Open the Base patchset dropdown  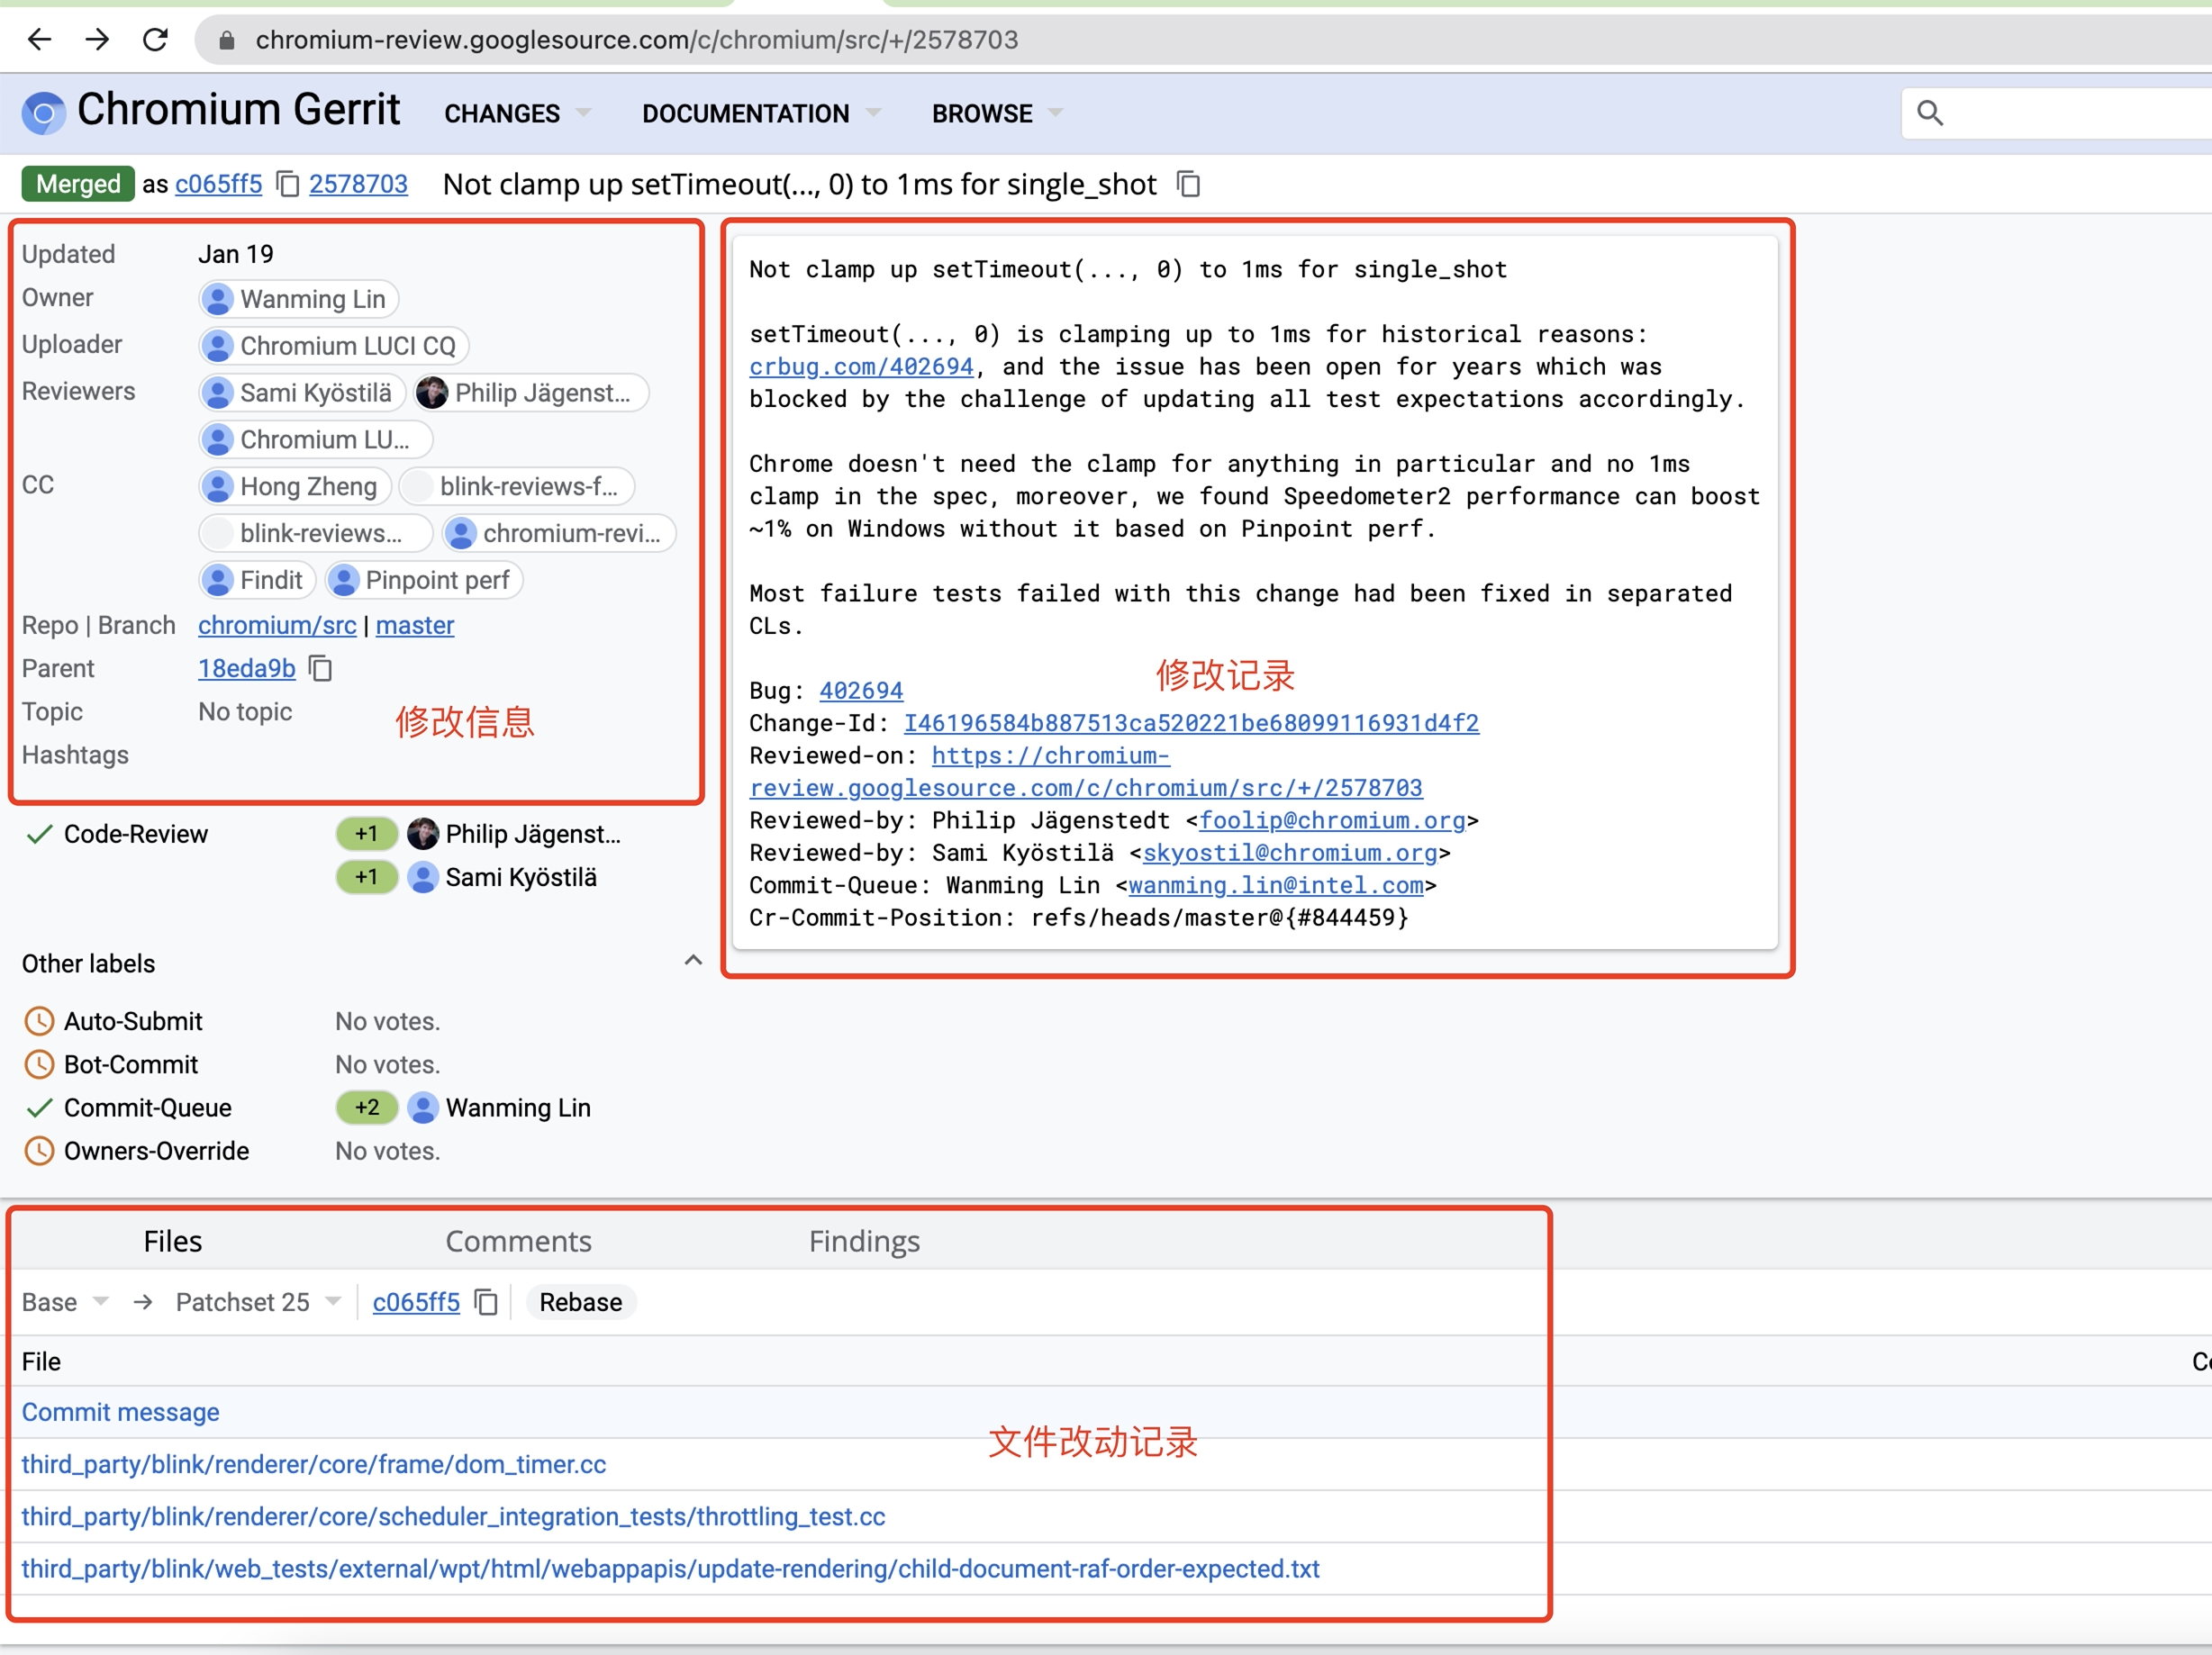pyautogui.click(x=65, y=1302)
